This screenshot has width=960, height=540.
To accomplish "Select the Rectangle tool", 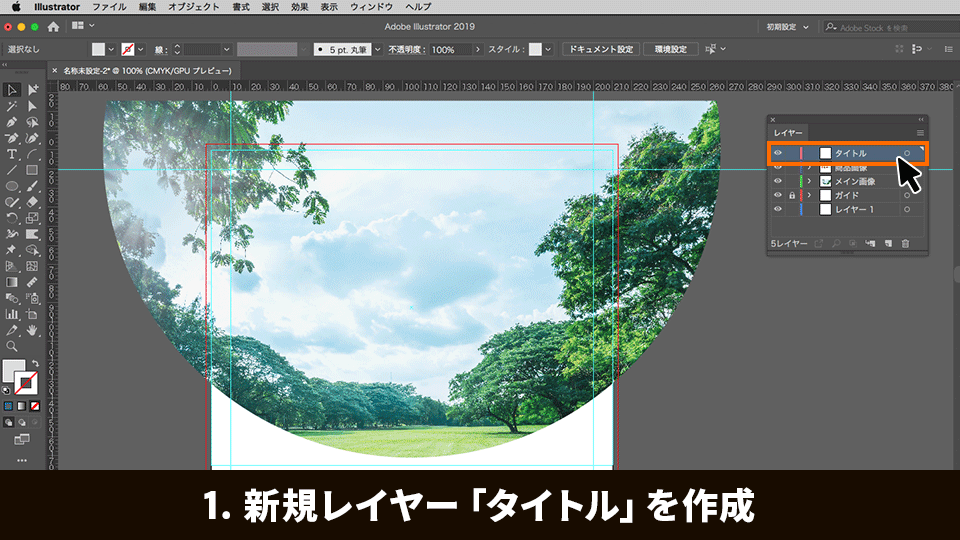I will click(x=32, y=170).
